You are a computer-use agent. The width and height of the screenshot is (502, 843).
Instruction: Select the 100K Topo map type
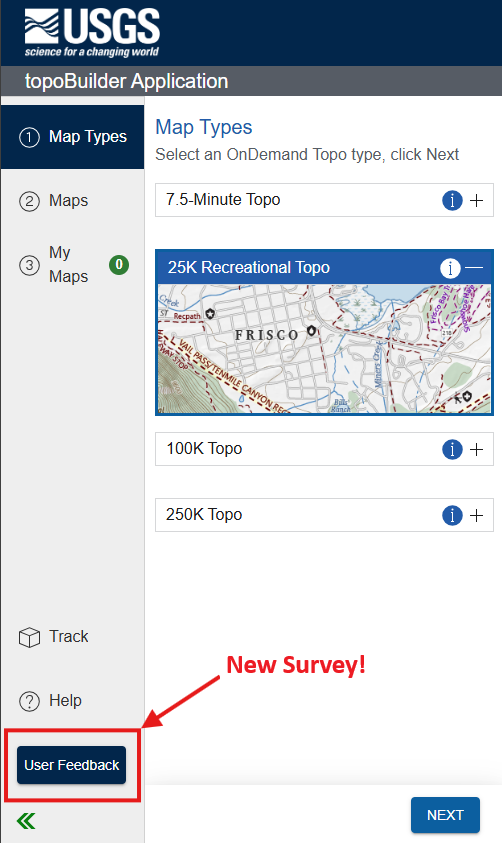(x=324, y=449)
